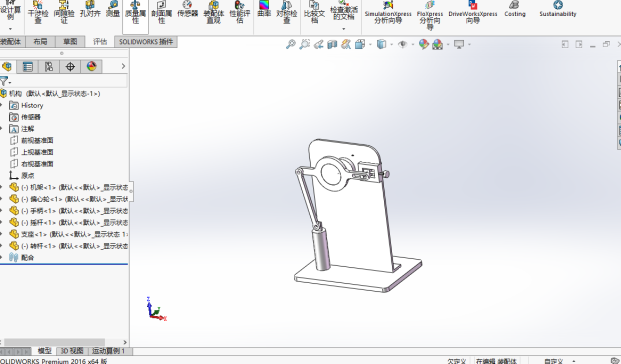Click Zoom to Fit magnifier icon
Viewport: 621px width, 364px height.
(x=291, y=44)
